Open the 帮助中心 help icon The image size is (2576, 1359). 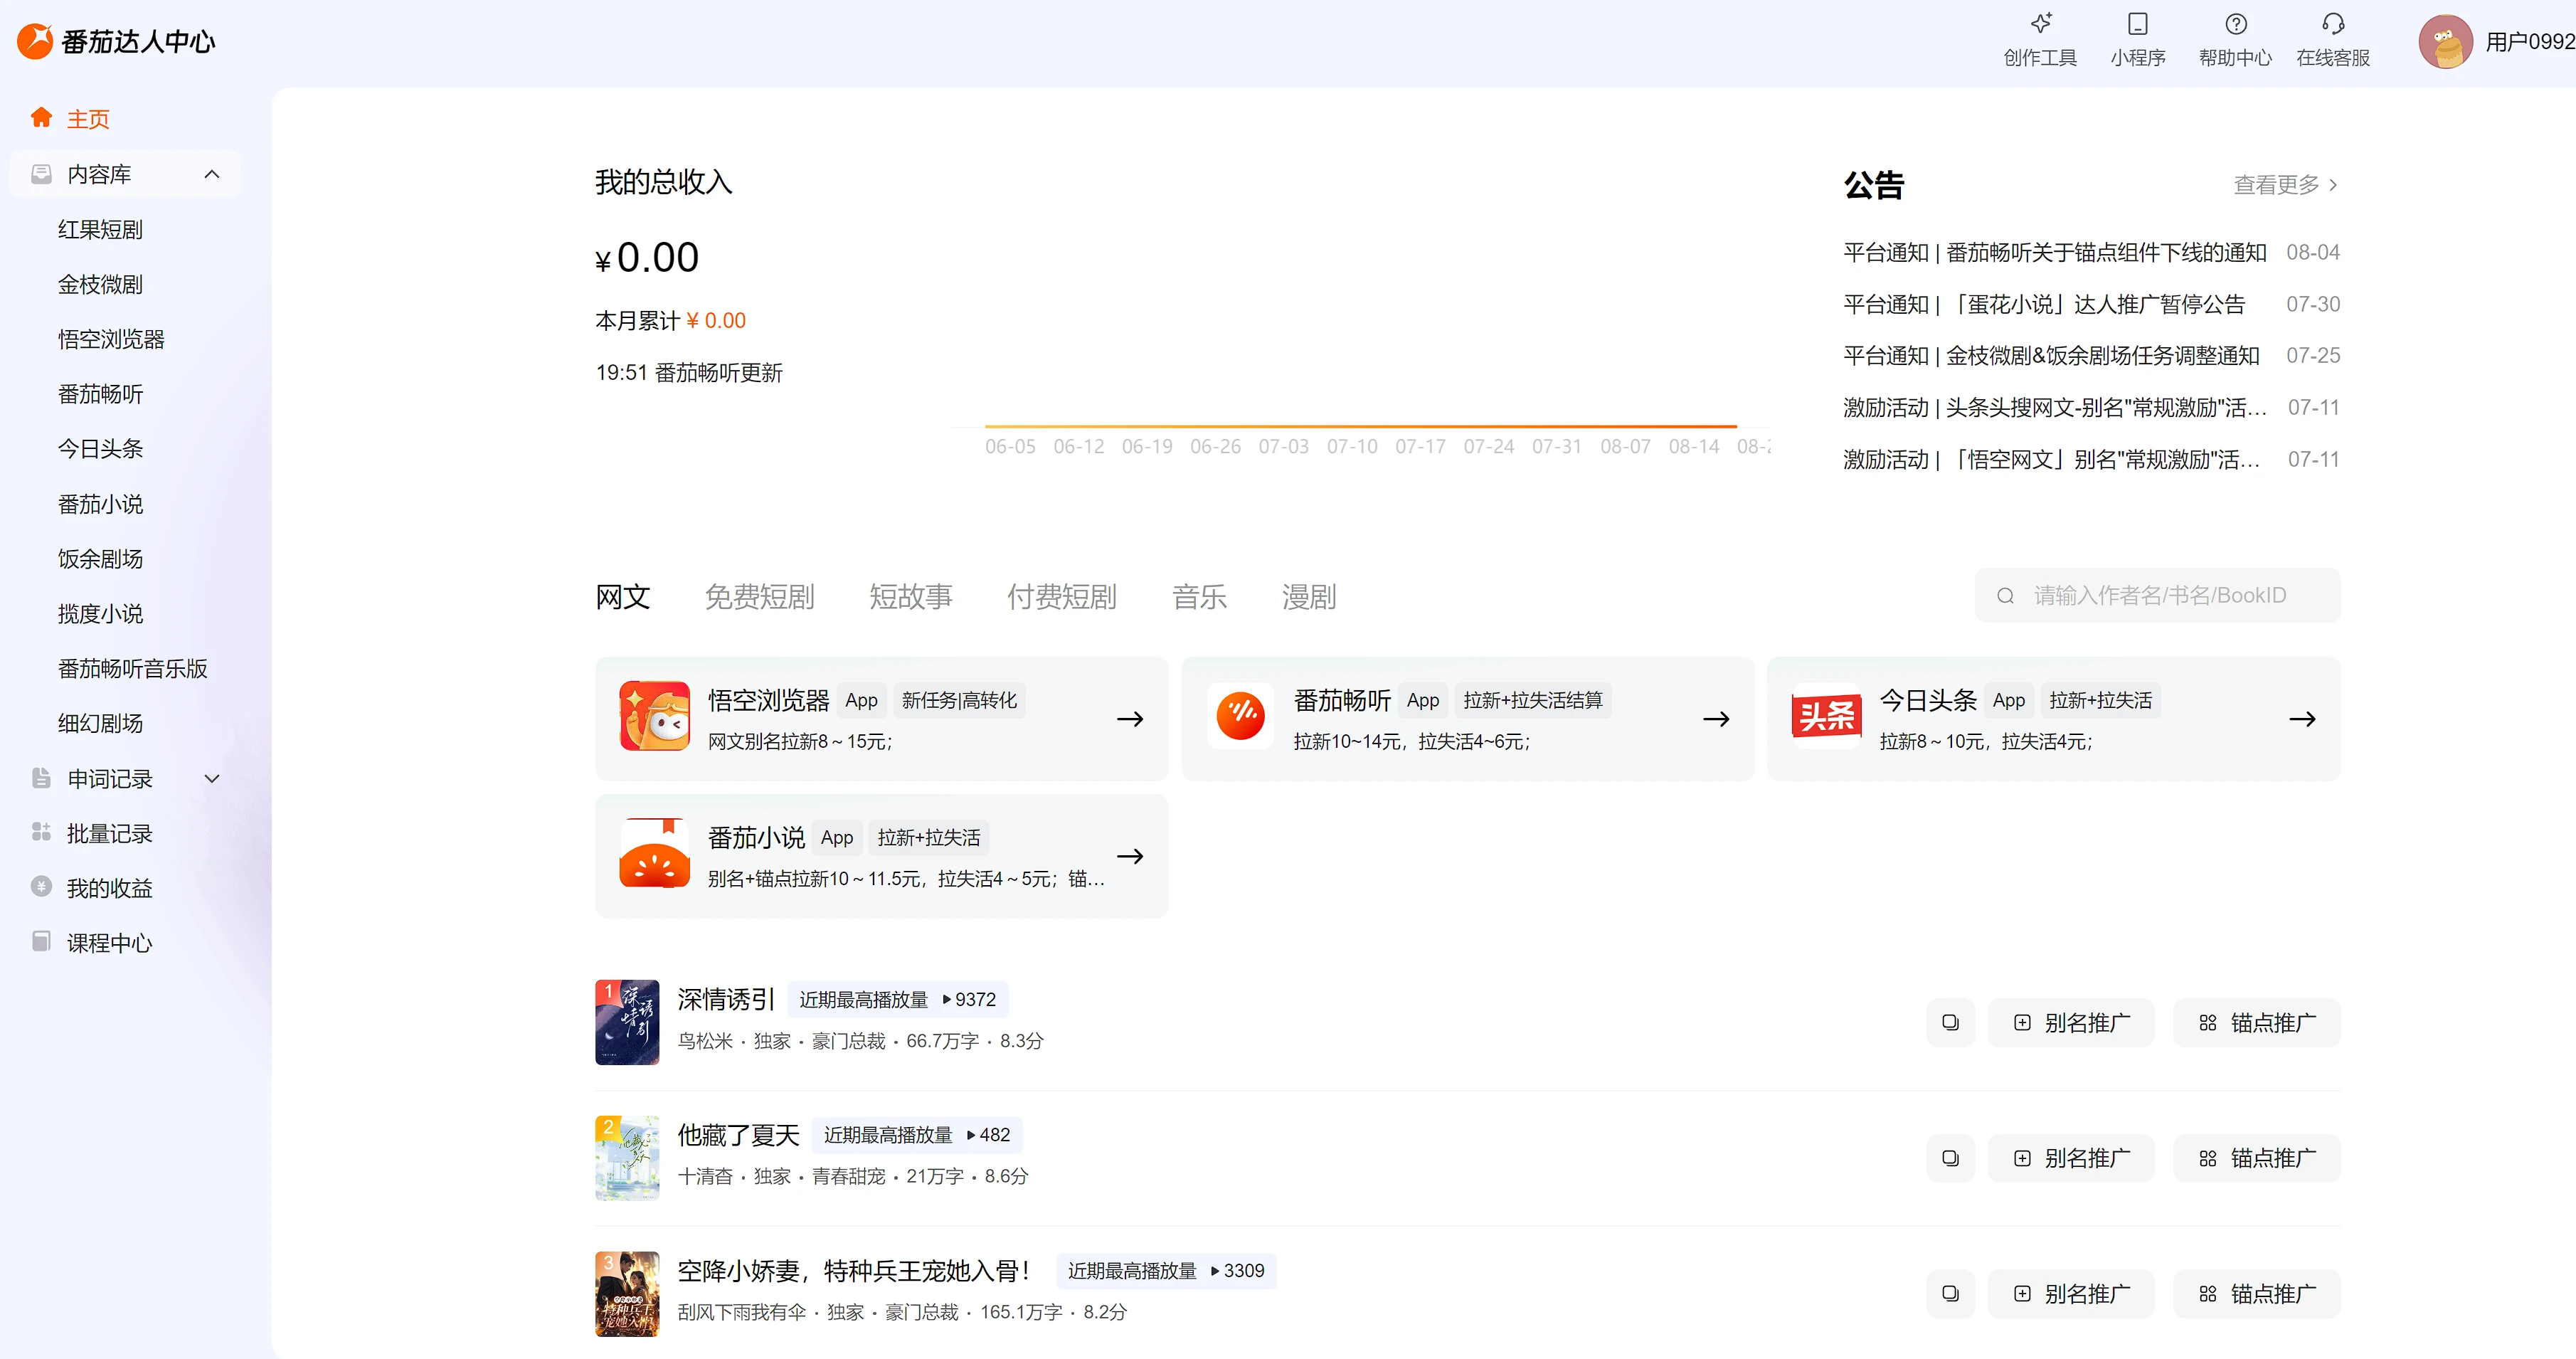click(x=2235, y=38)
